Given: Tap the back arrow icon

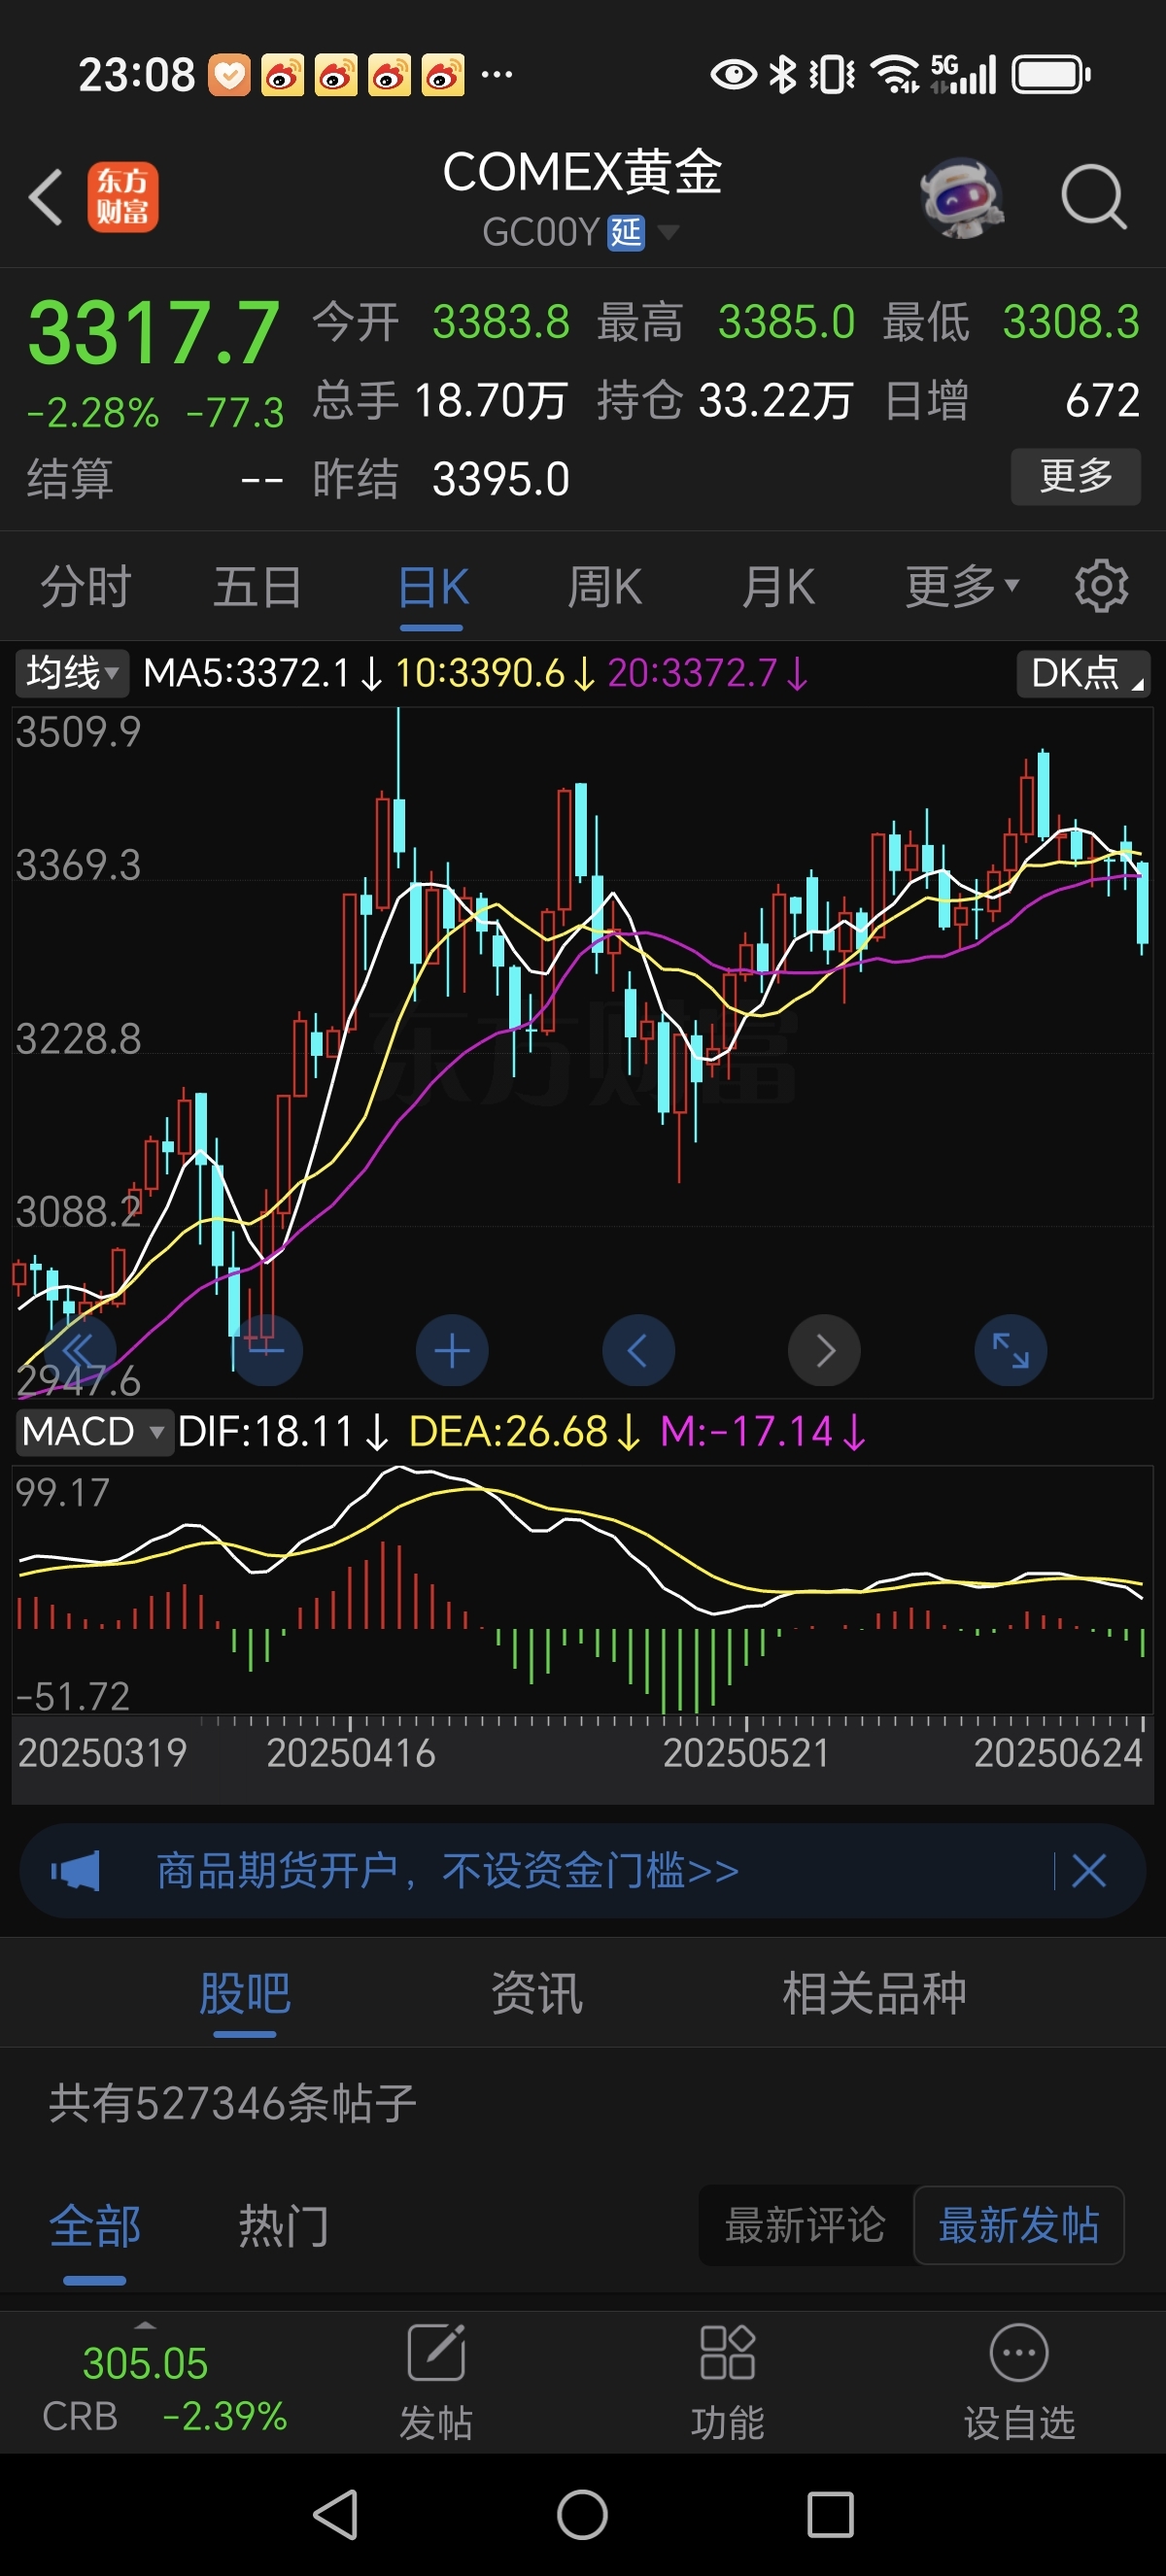Looking at the screenshot, I should pyautogui.click(x=45, y=197).
